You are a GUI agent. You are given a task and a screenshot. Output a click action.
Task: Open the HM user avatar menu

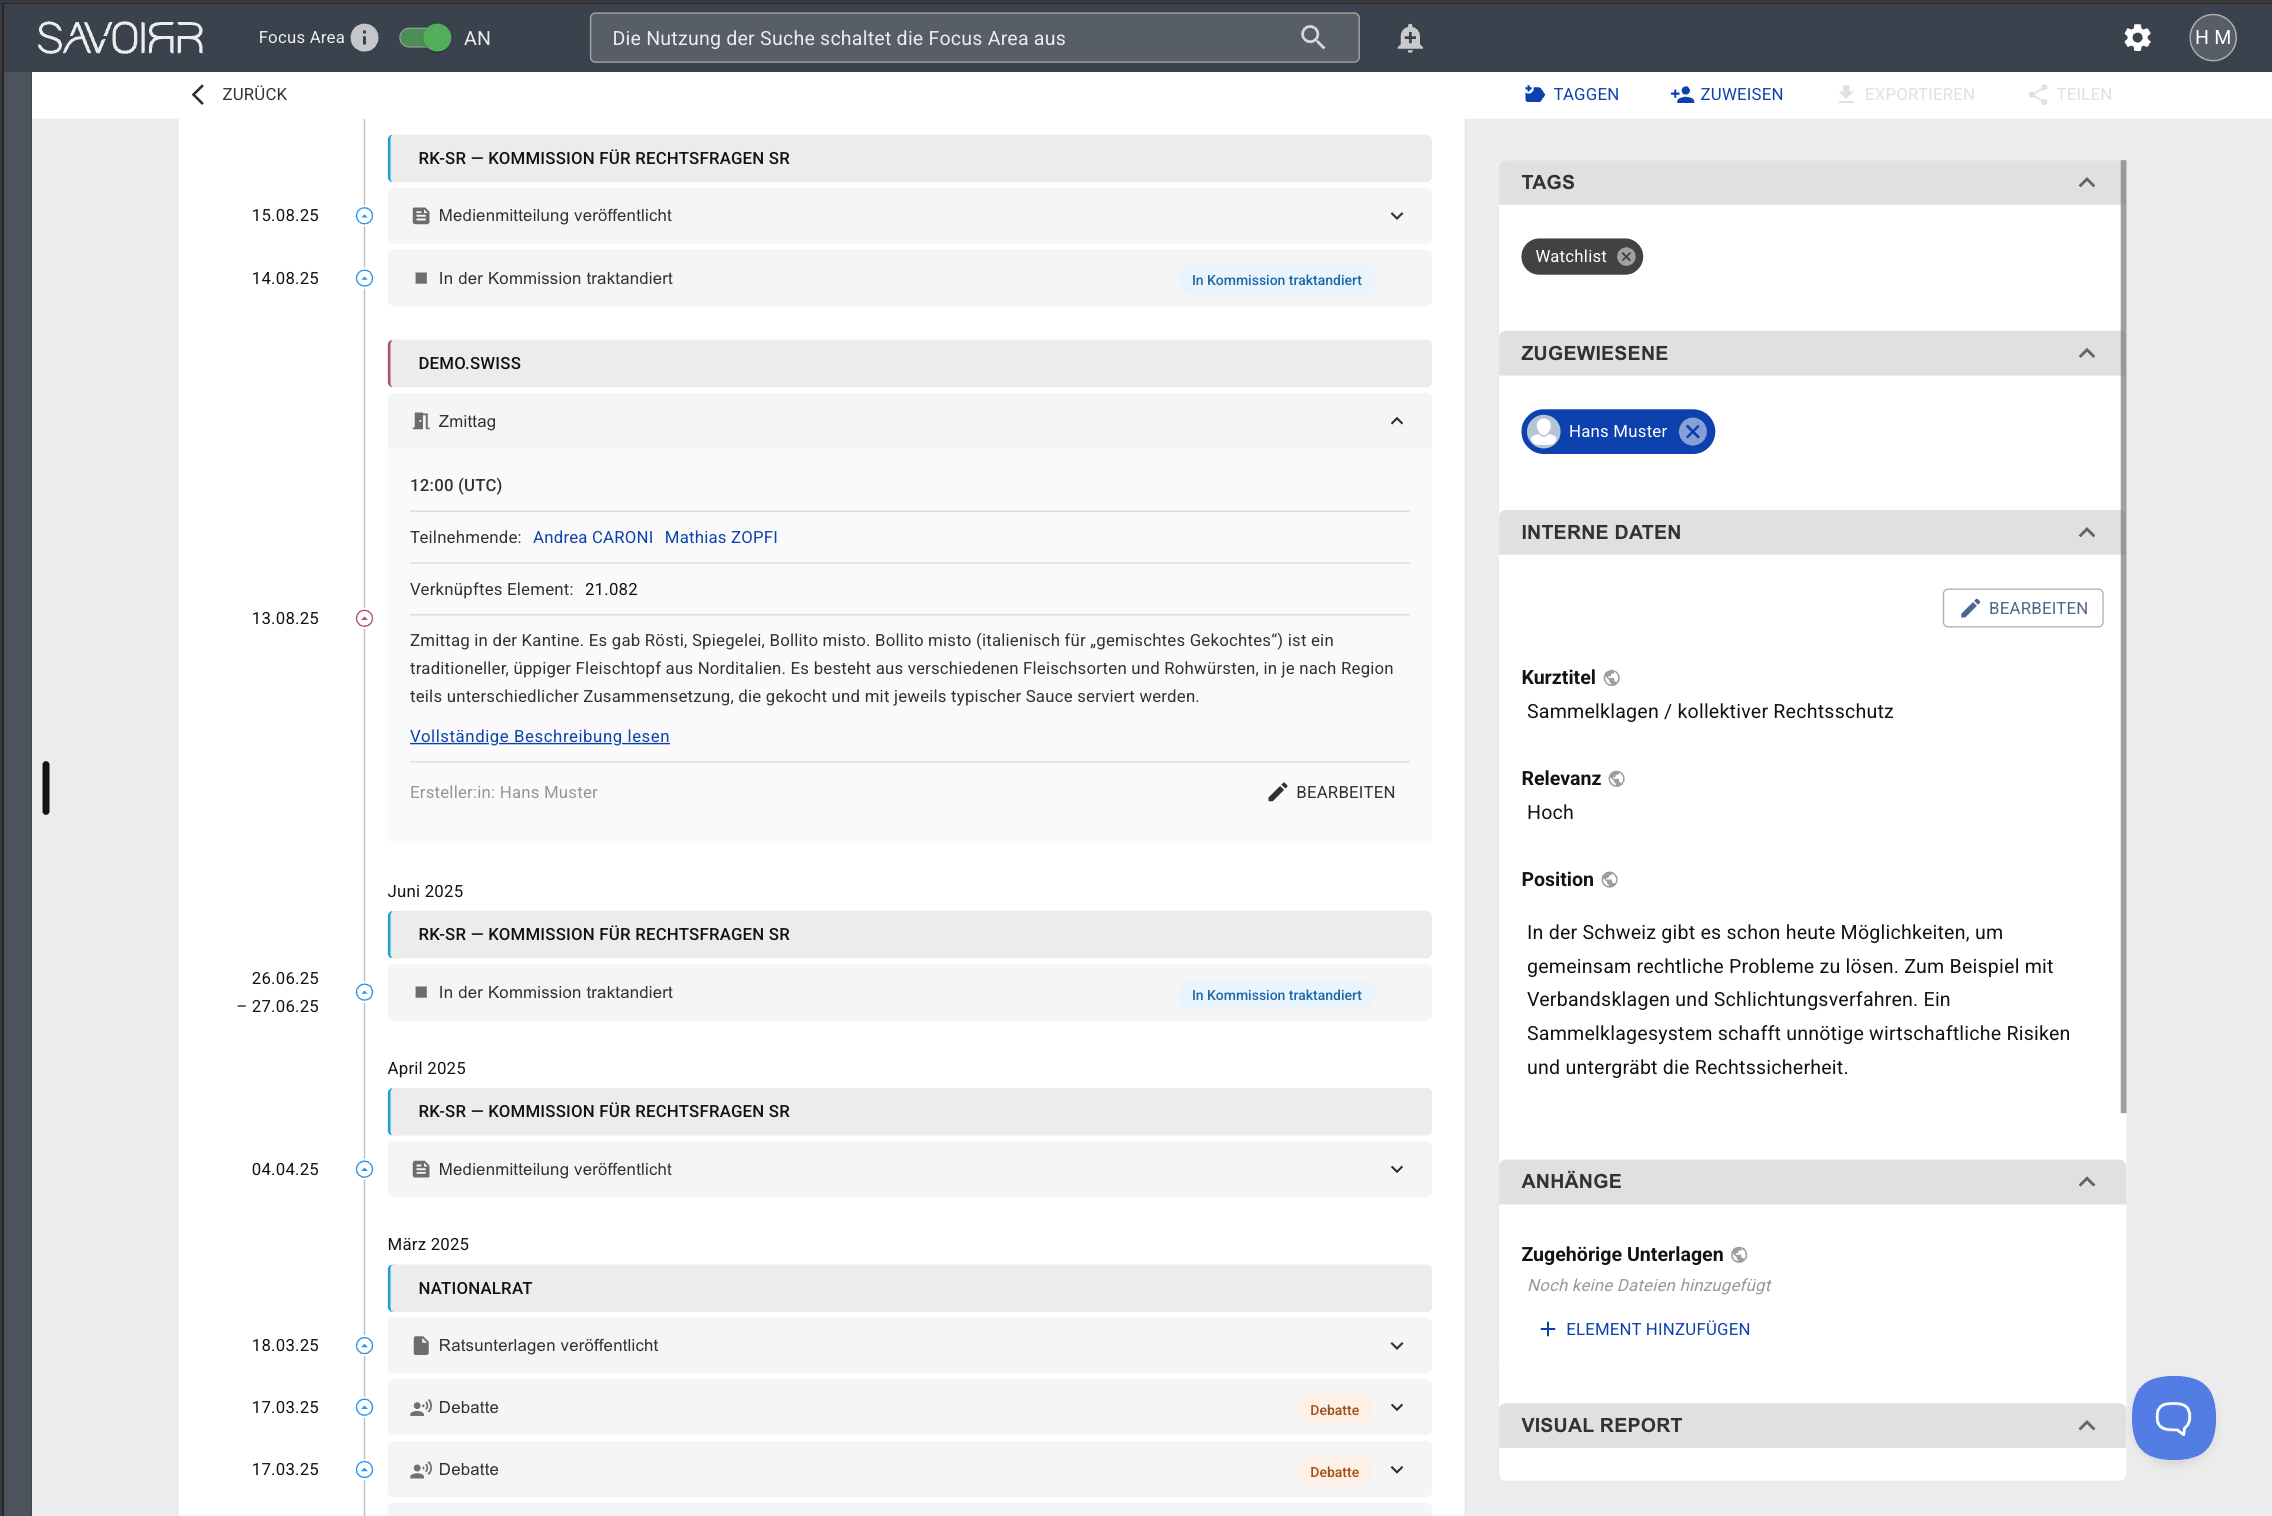2212,38
